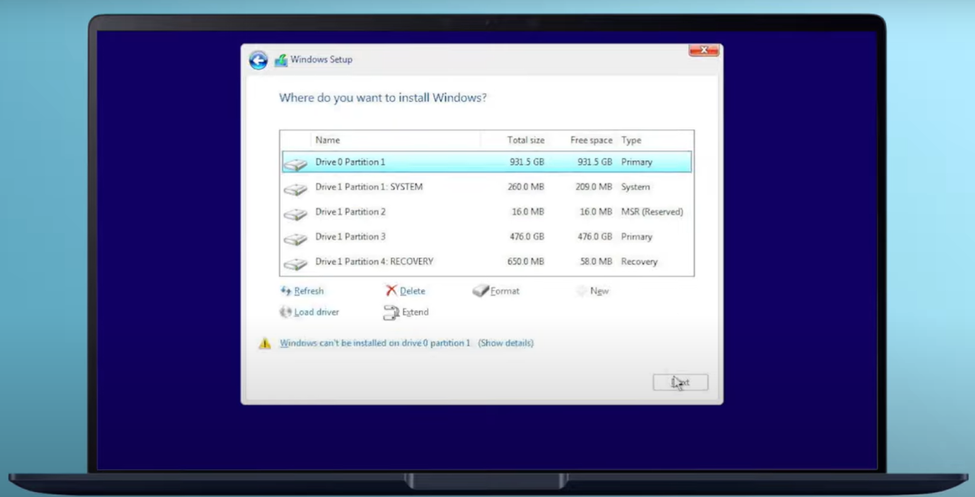Click the Total size column header
This screenshot has height=497, width=975.
coord(525,140)
